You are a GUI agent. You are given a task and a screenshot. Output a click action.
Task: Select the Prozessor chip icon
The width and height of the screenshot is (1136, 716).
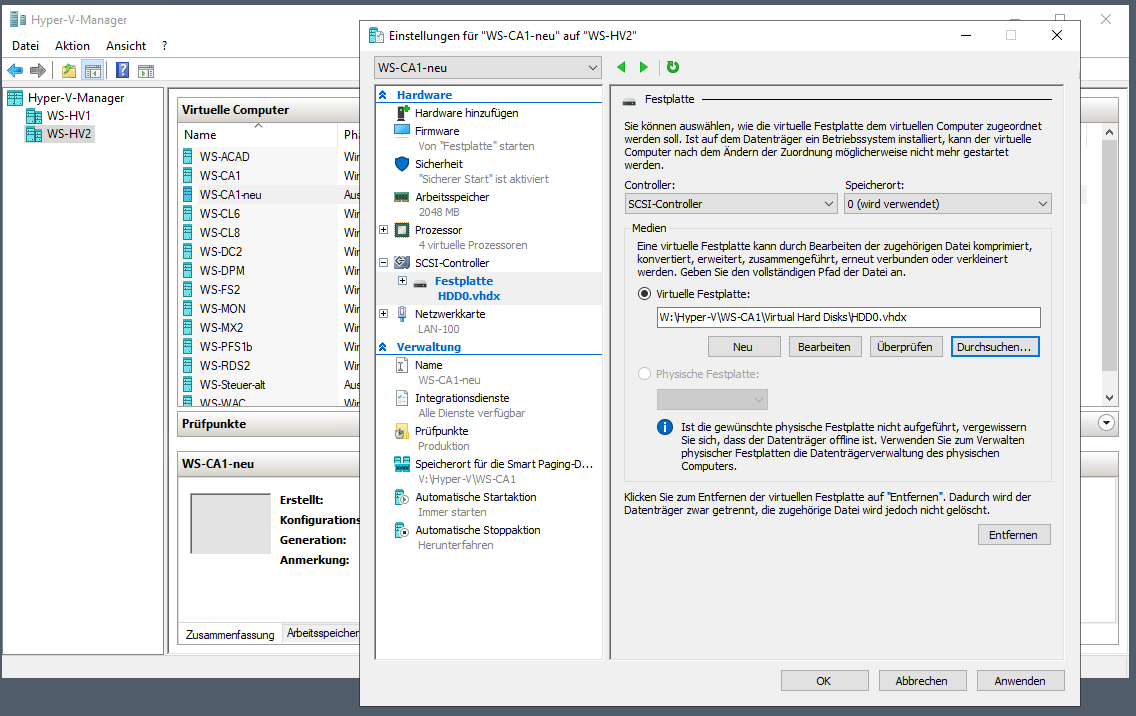click(x=402, y=230)
